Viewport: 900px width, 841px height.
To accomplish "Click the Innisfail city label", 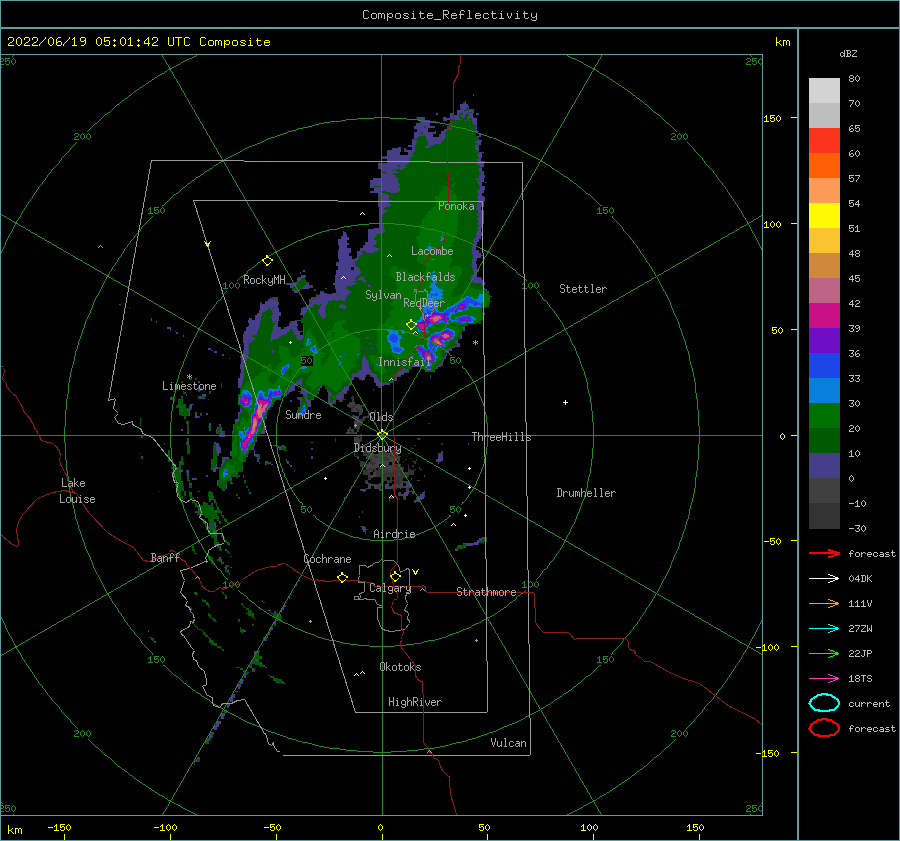I will pos(404,362).
